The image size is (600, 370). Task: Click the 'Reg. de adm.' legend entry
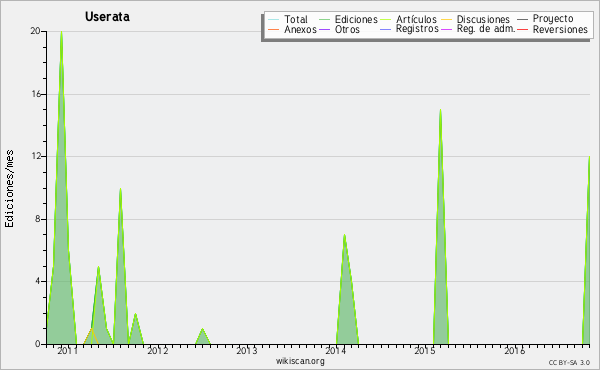(x=478, y=29)
